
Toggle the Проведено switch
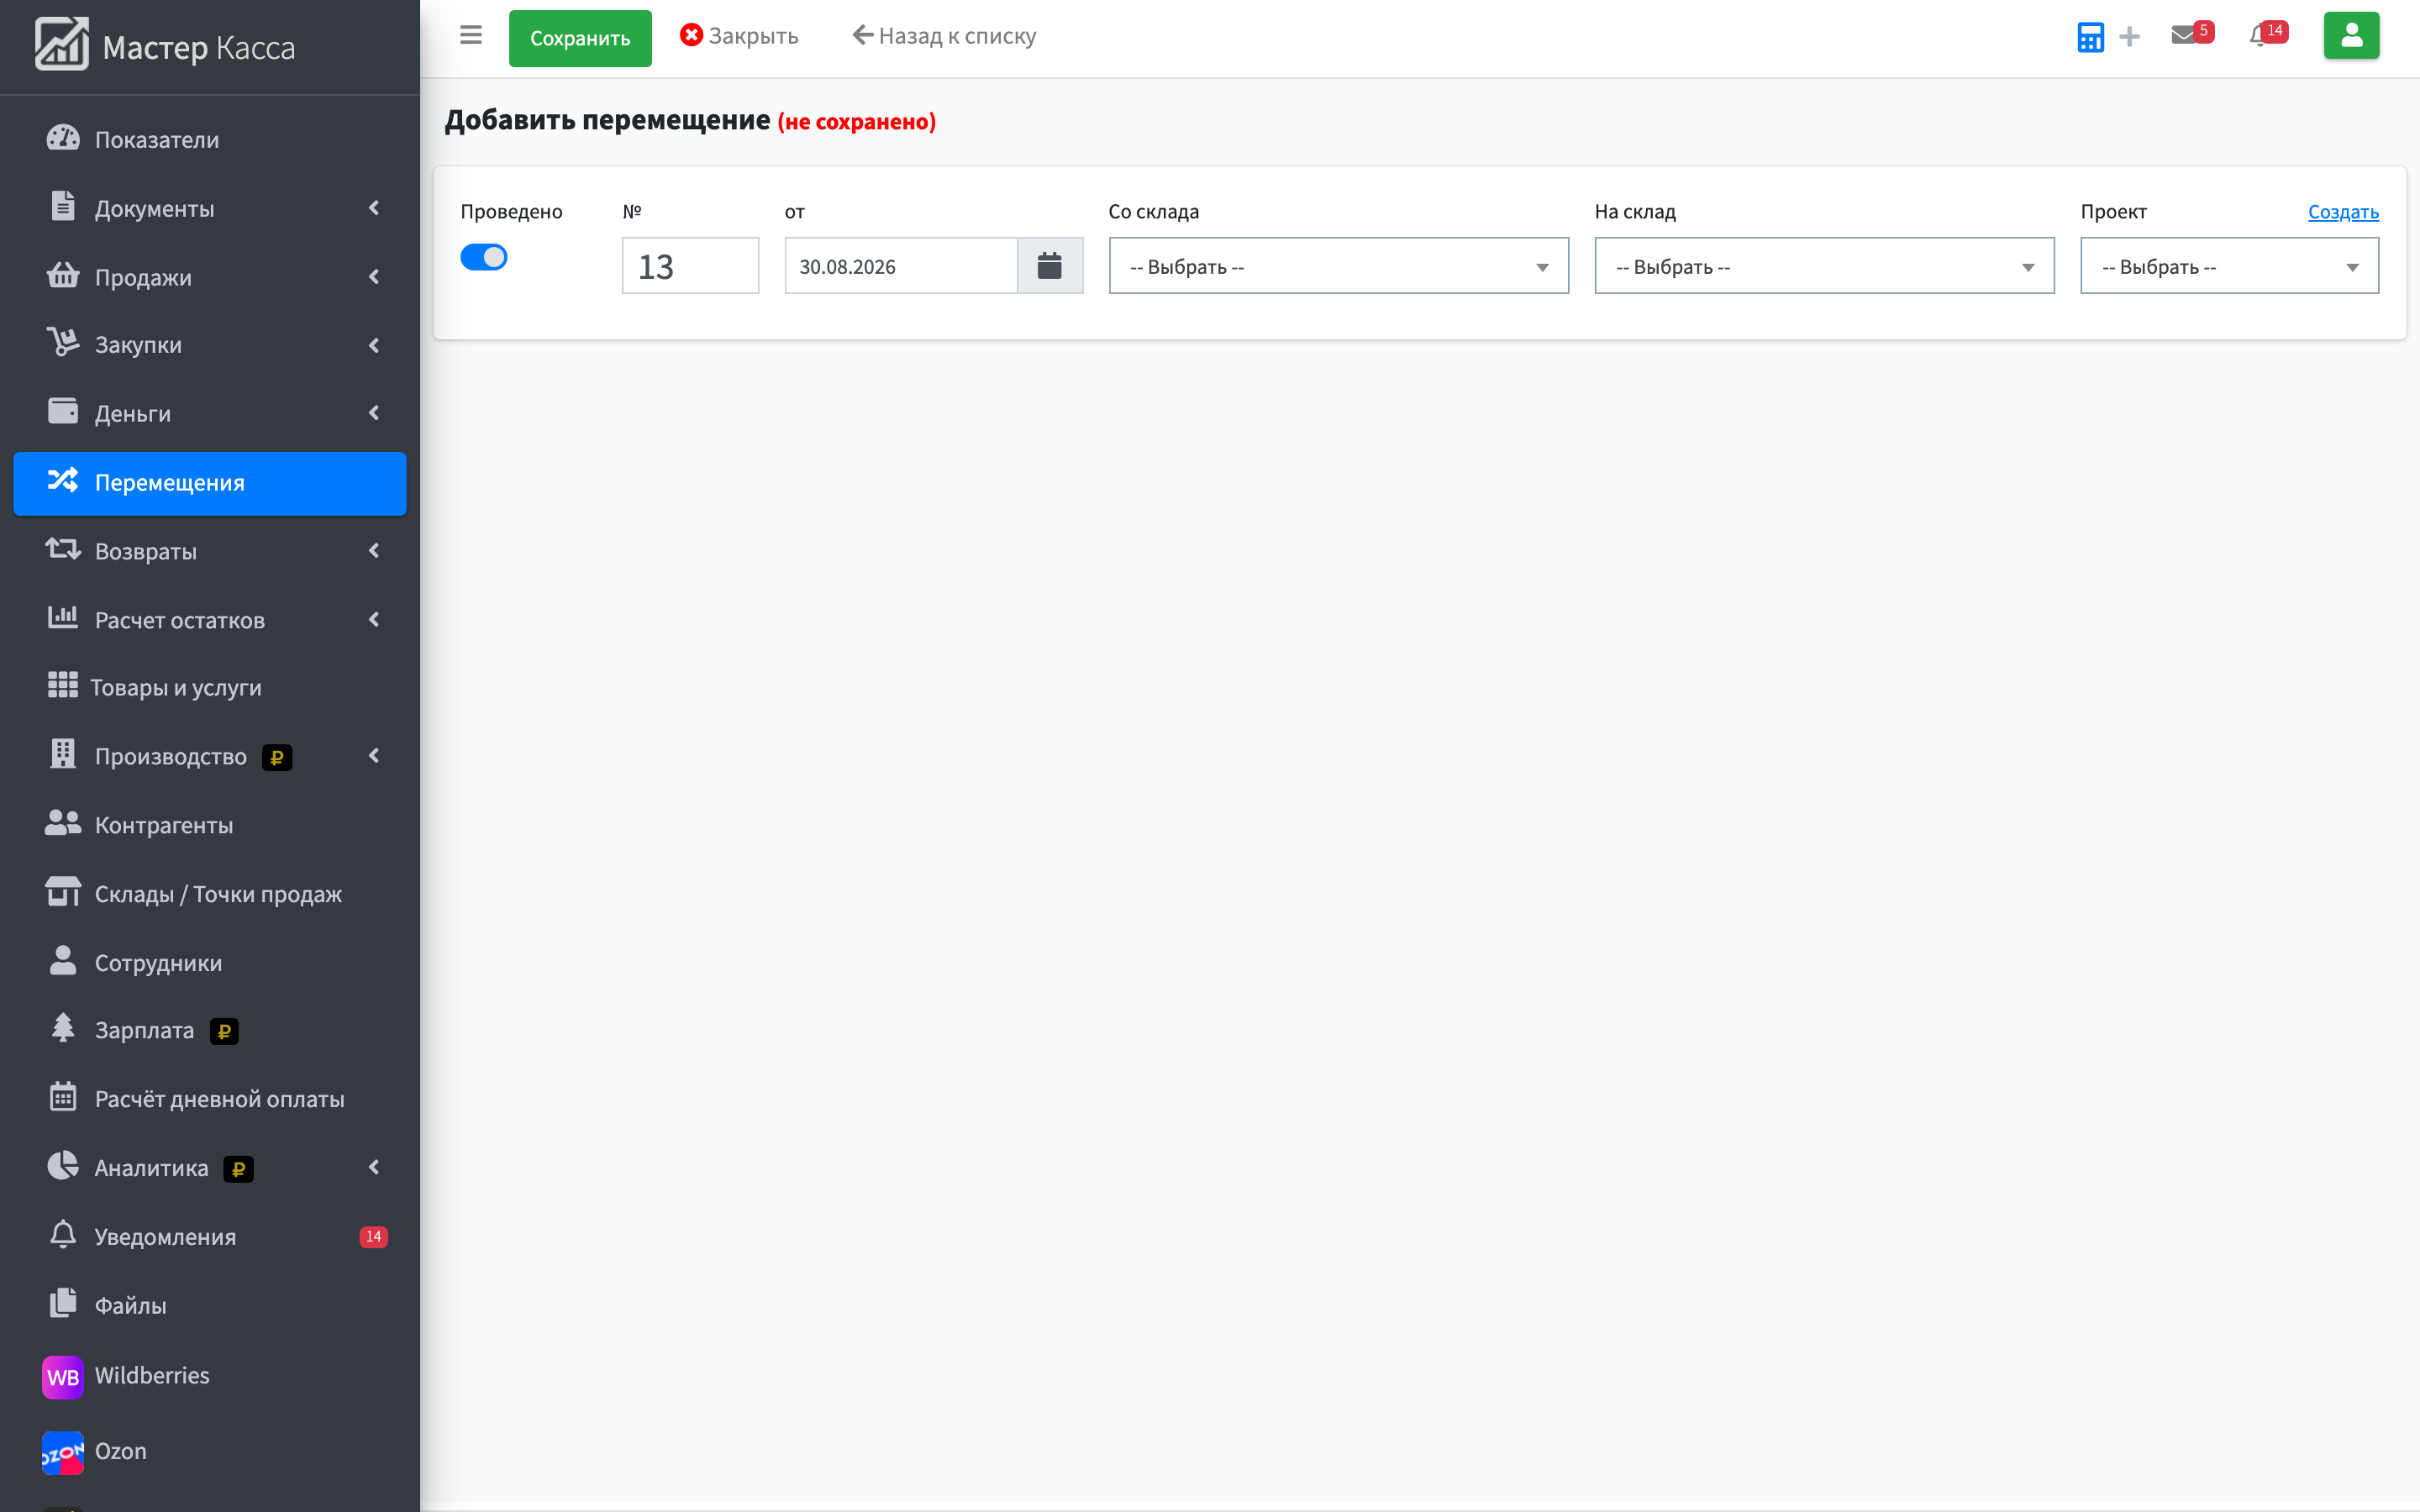coord(484,258)
